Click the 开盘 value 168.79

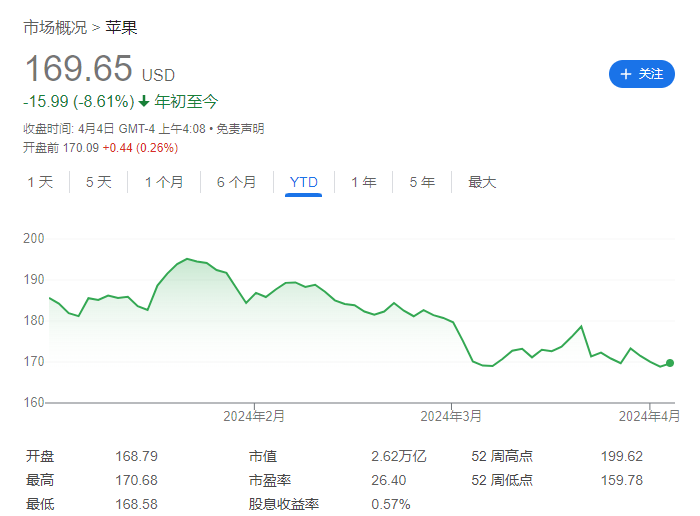(137, 456)
